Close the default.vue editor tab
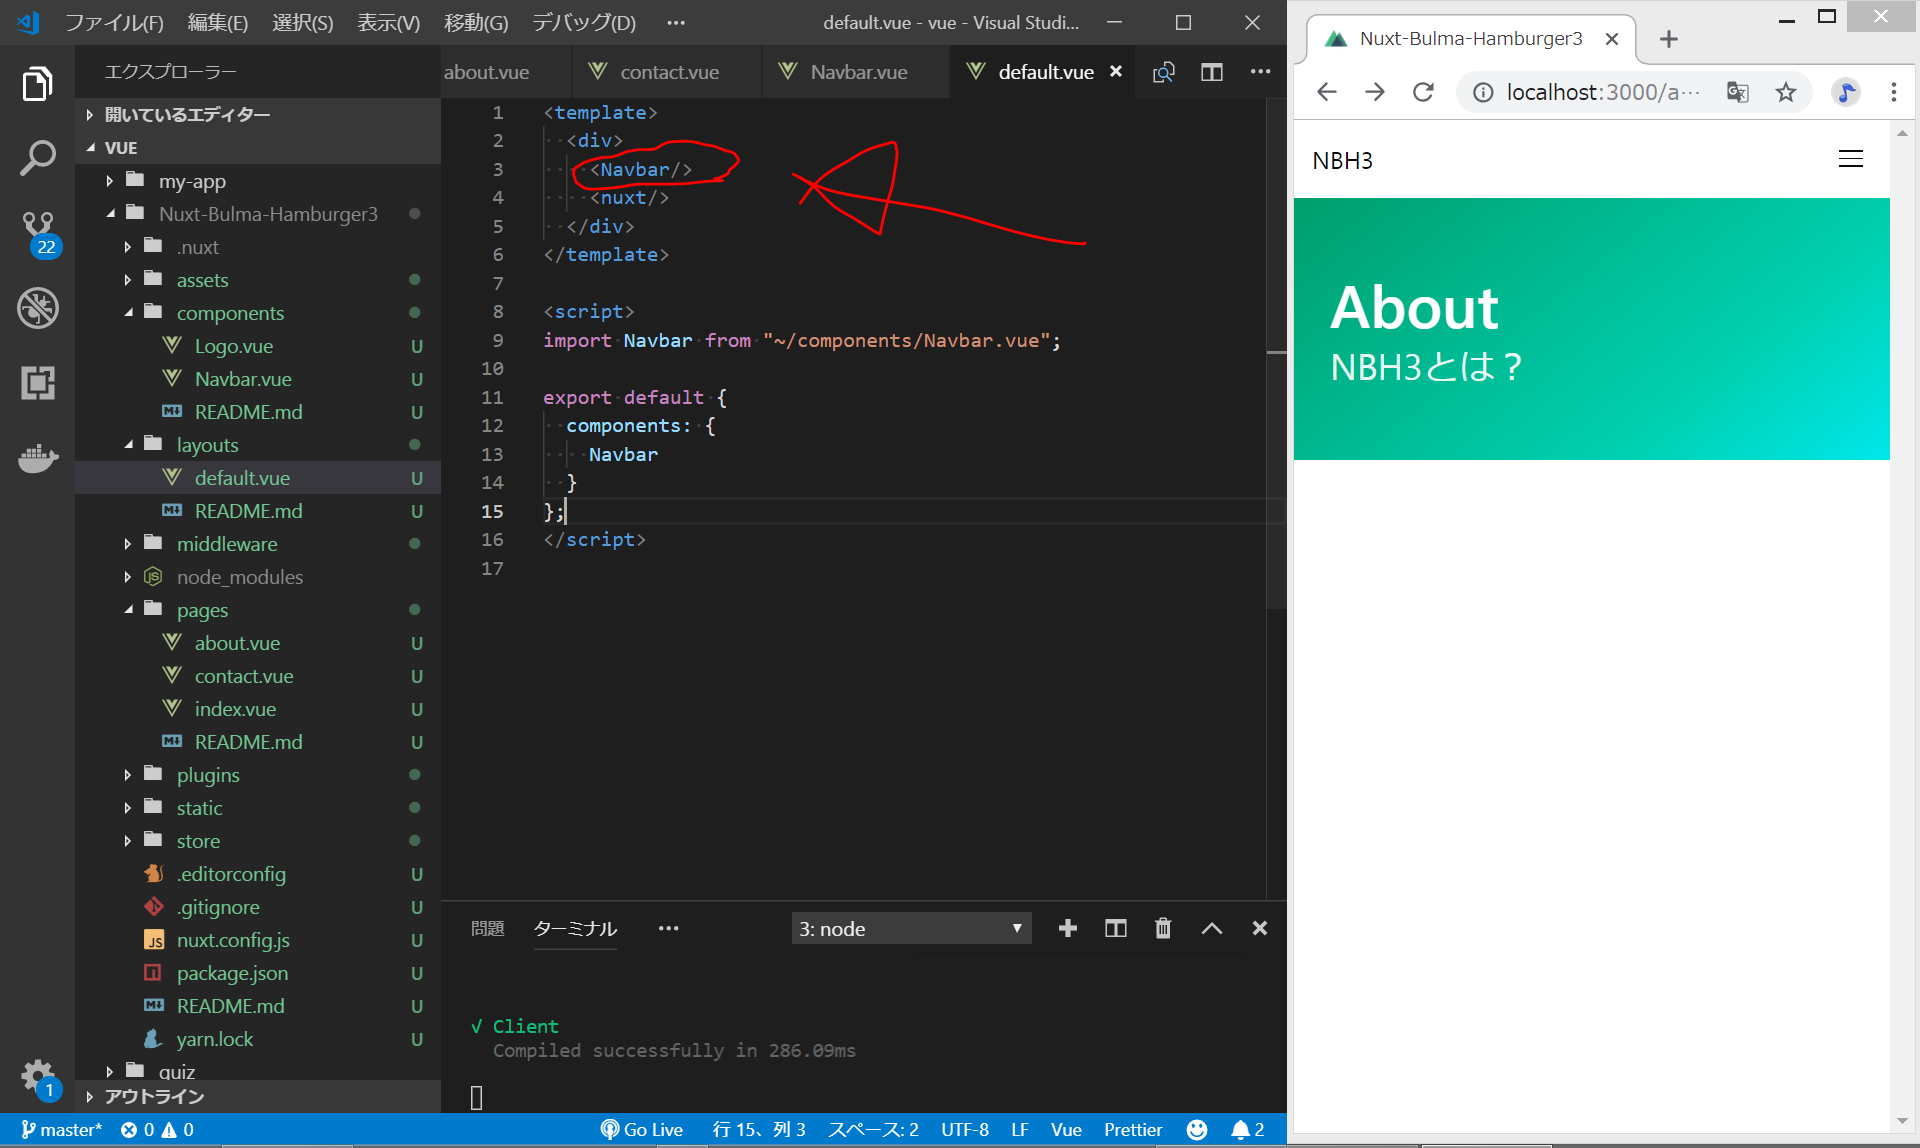The width and height of the screenshot is (1920, 1148). (x=1116, y=71)
